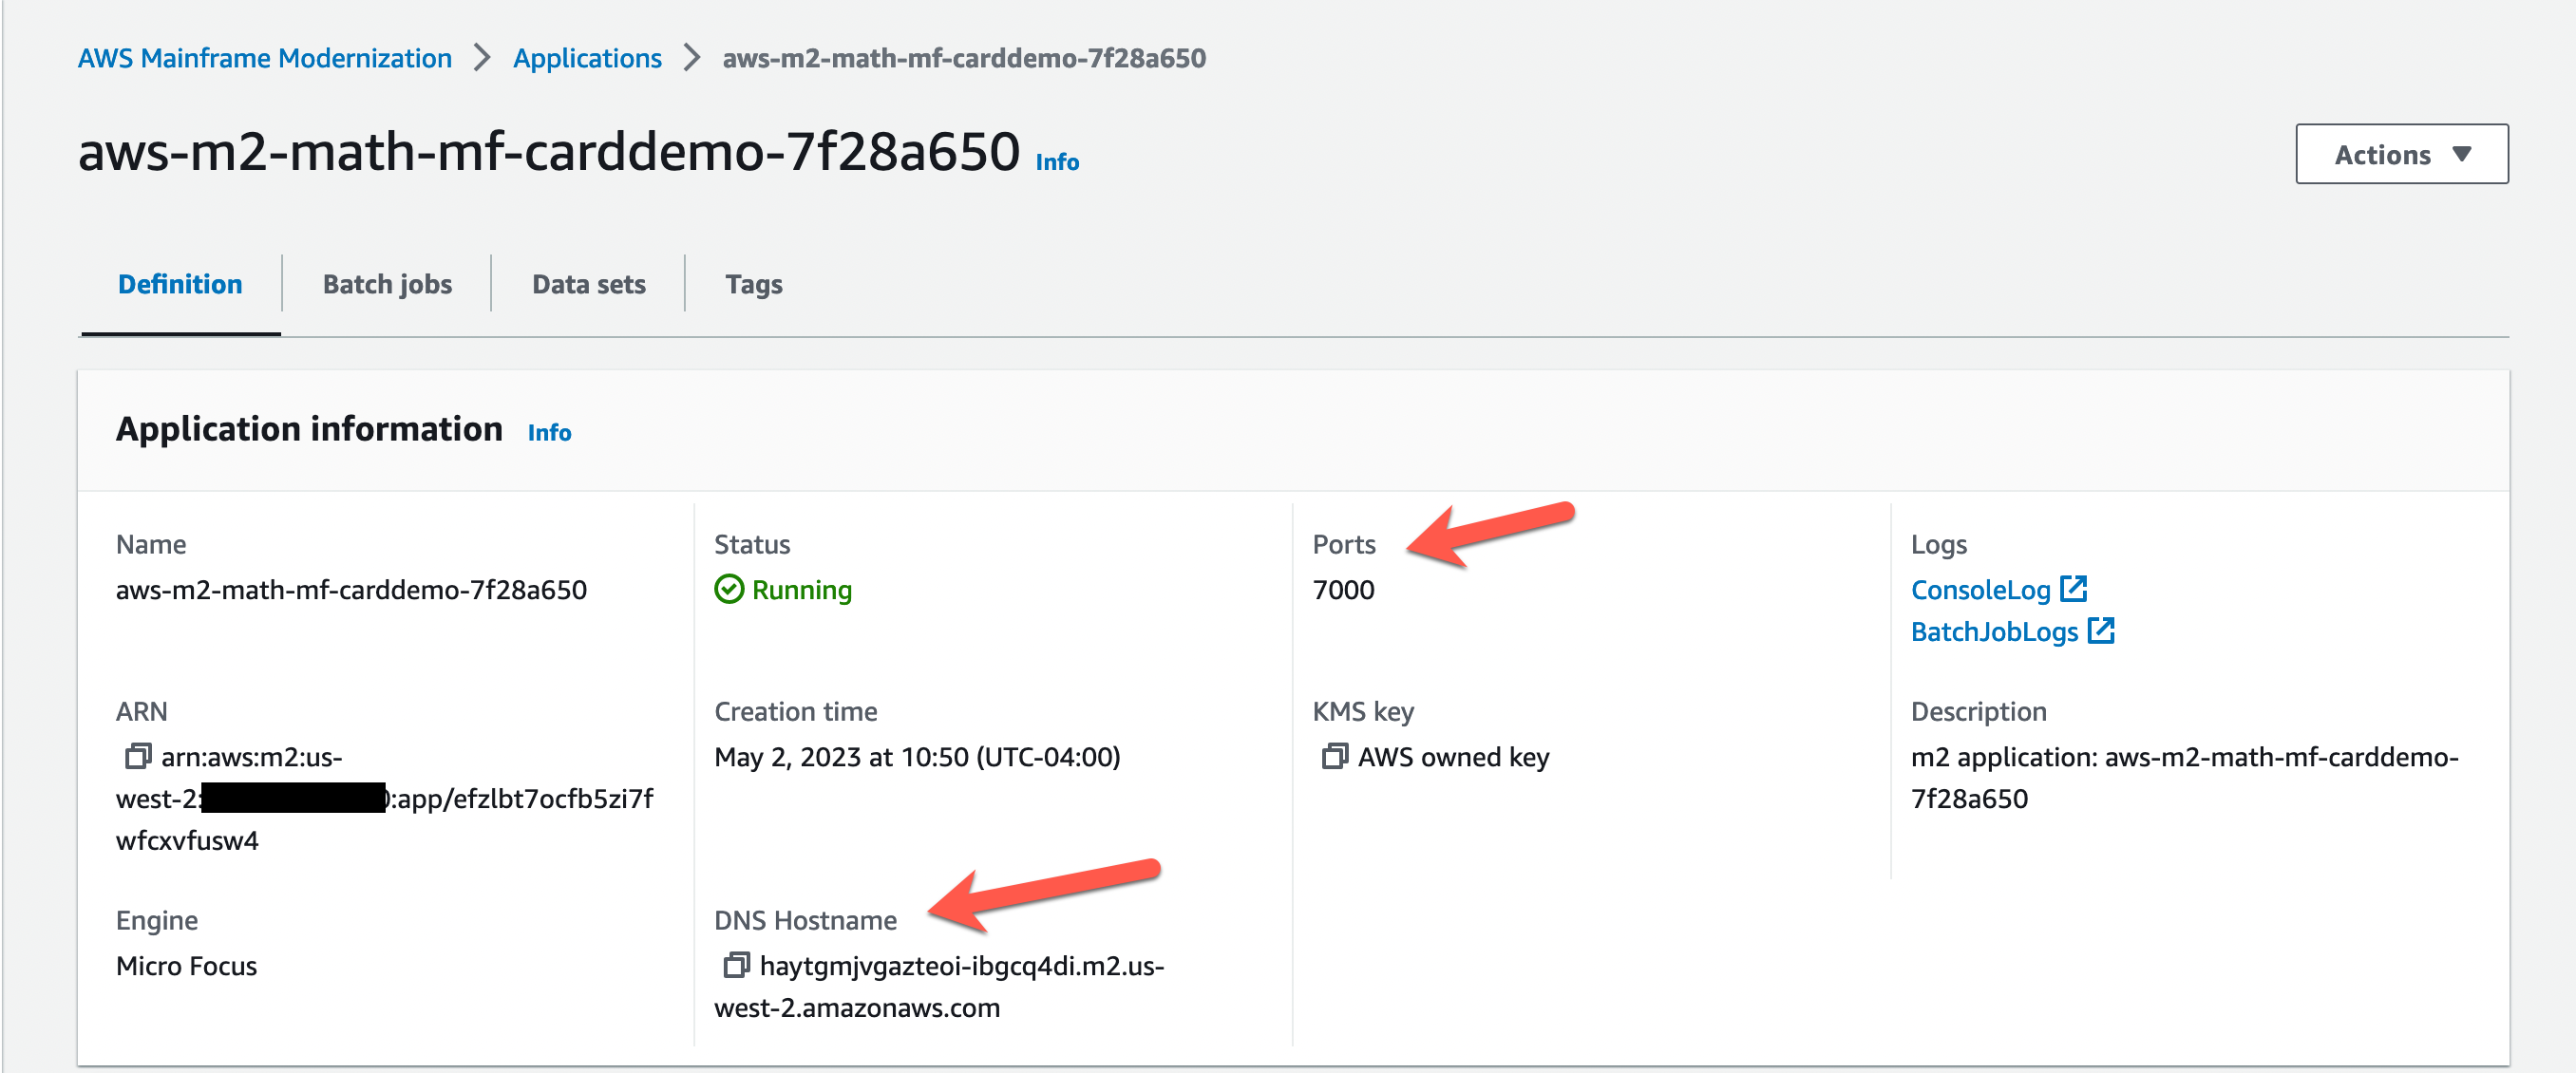Open the BatchJobLogs link

1994,632
